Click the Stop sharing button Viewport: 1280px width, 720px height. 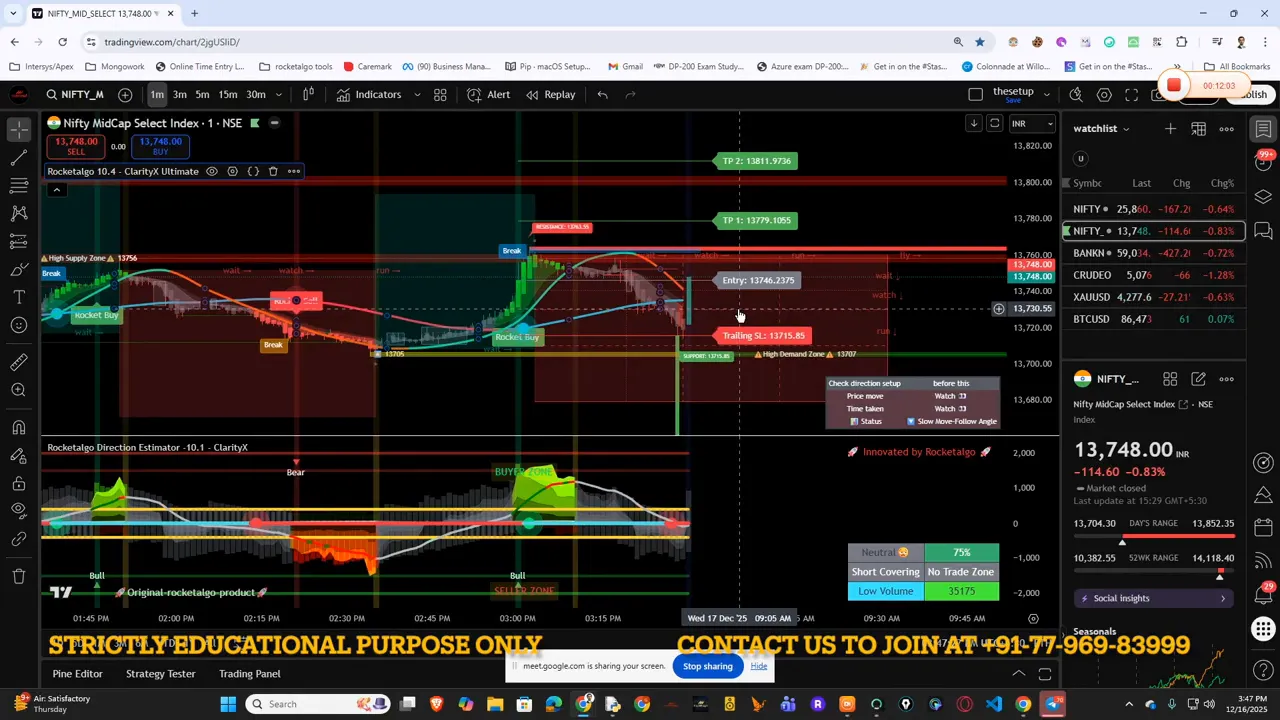tap(707, 666)
